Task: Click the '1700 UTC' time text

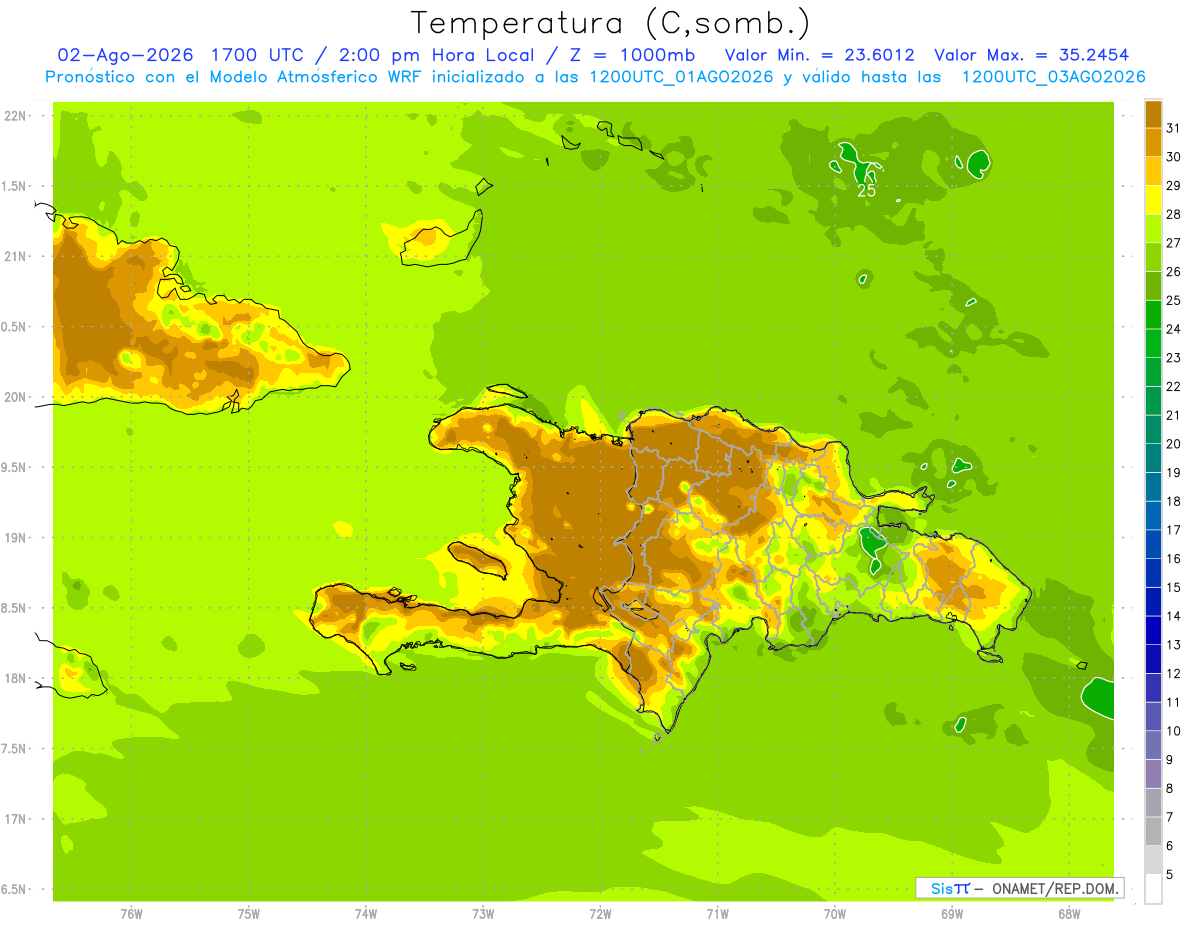Action: tap(259, 55)
